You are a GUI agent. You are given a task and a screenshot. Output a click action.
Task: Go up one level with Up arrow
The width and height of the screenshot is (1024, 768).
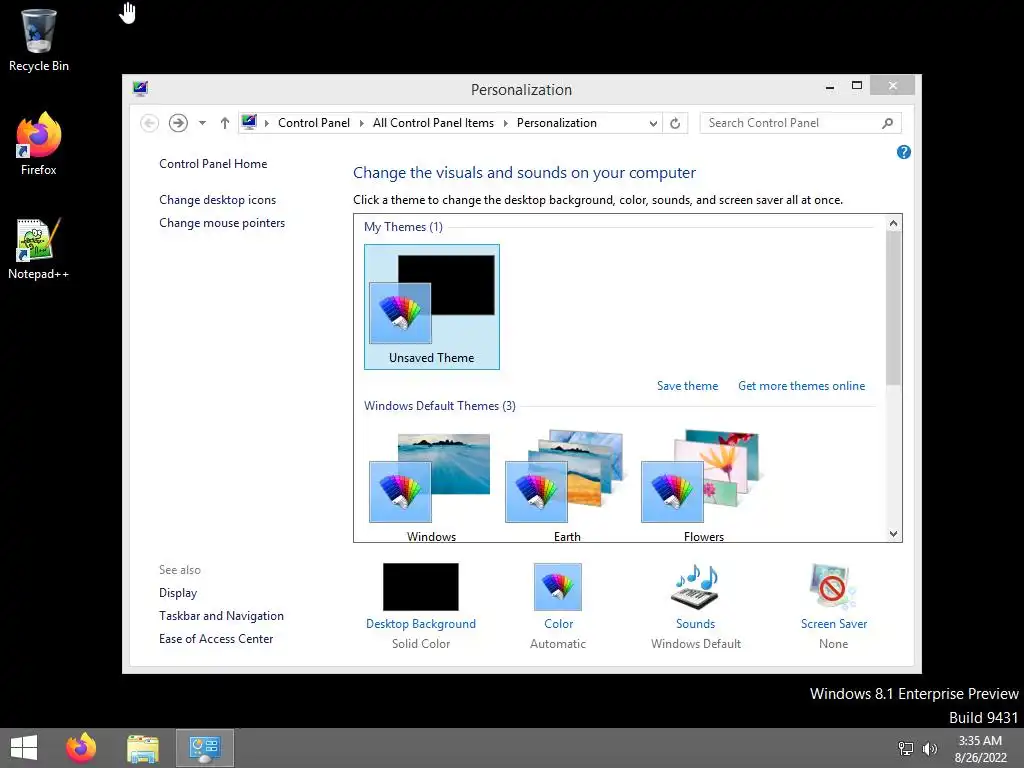[x=225, y=123]
